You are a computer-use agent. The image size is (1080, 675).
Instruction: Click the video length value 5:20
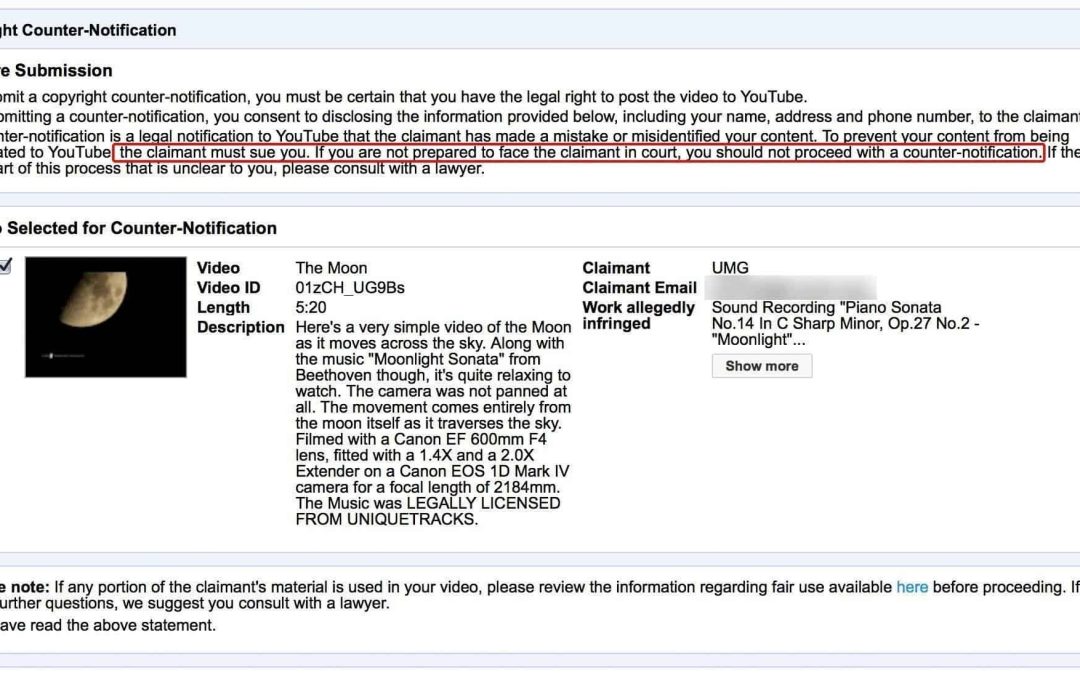tap(311, 308)
